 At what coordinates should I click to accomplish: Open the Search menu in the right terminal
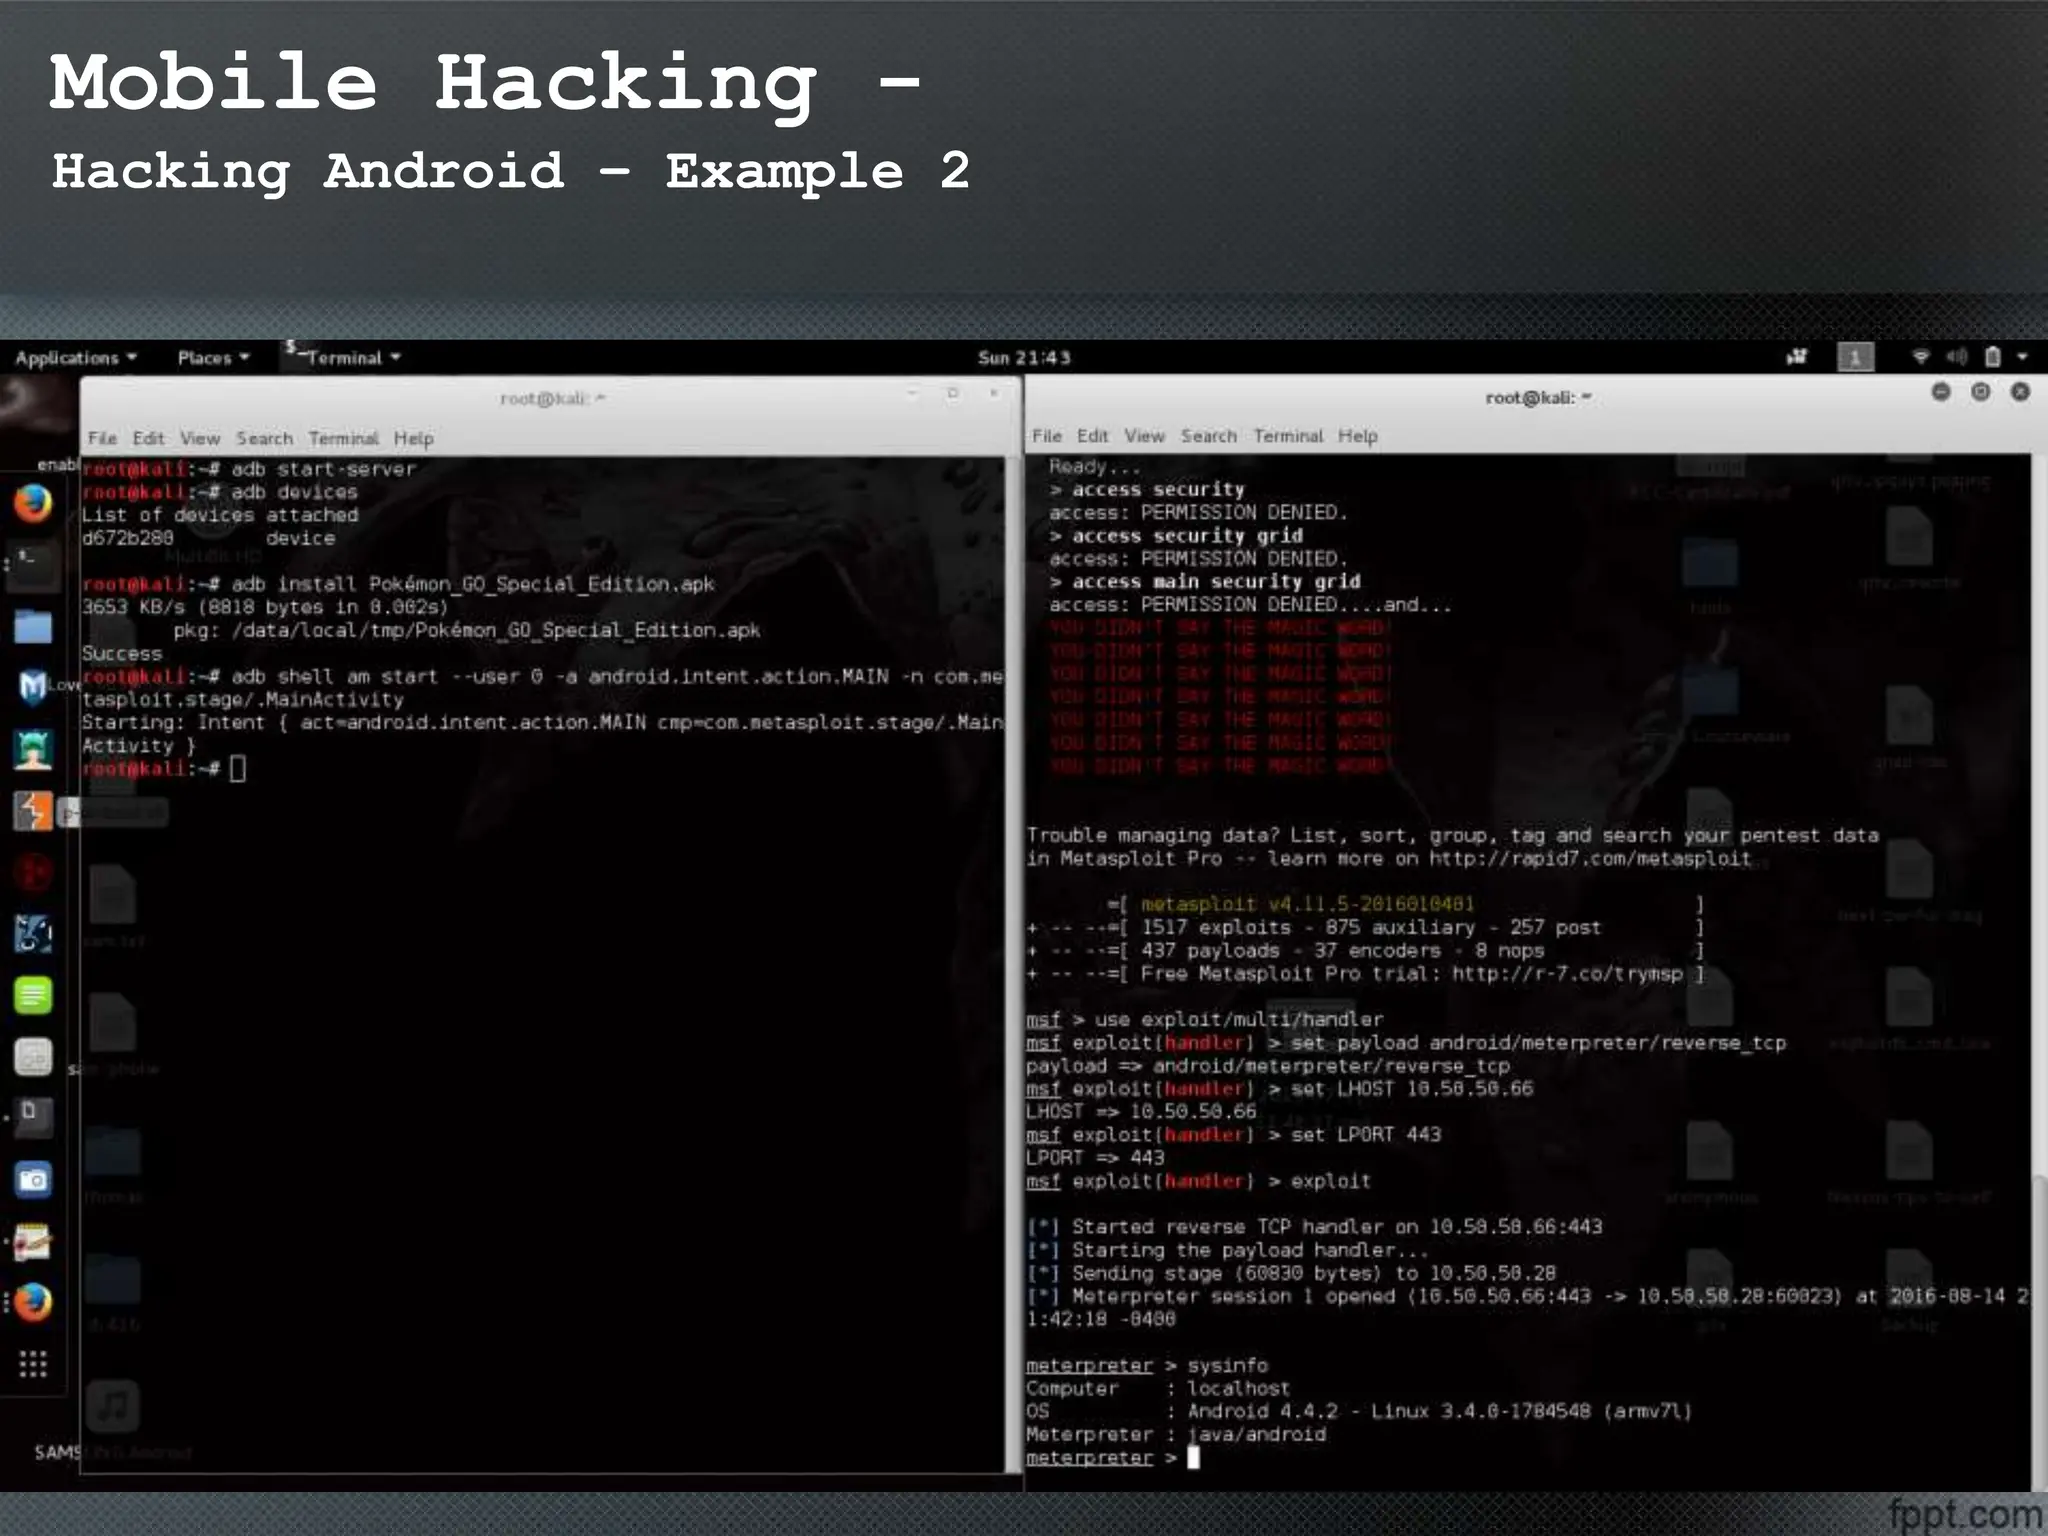pyautogui.click(x=1208, y=436)
